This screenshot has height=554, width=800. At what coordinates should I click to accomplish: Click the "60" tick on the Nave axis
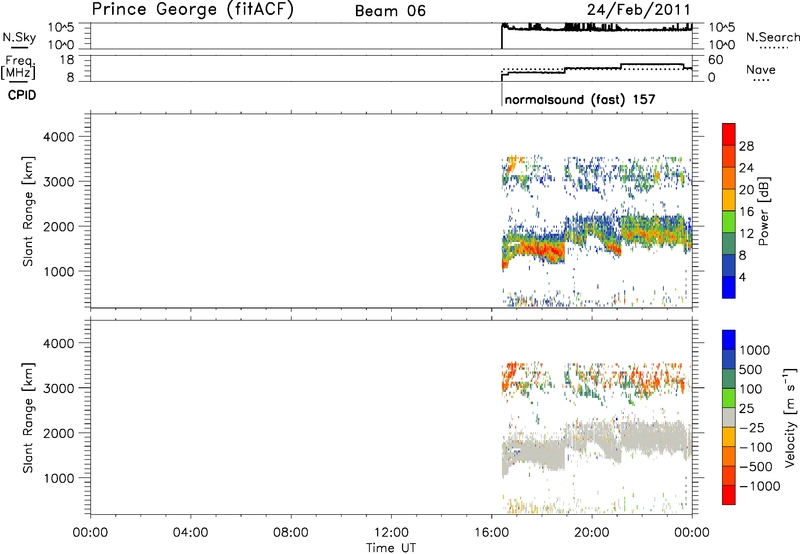(716, 60)
